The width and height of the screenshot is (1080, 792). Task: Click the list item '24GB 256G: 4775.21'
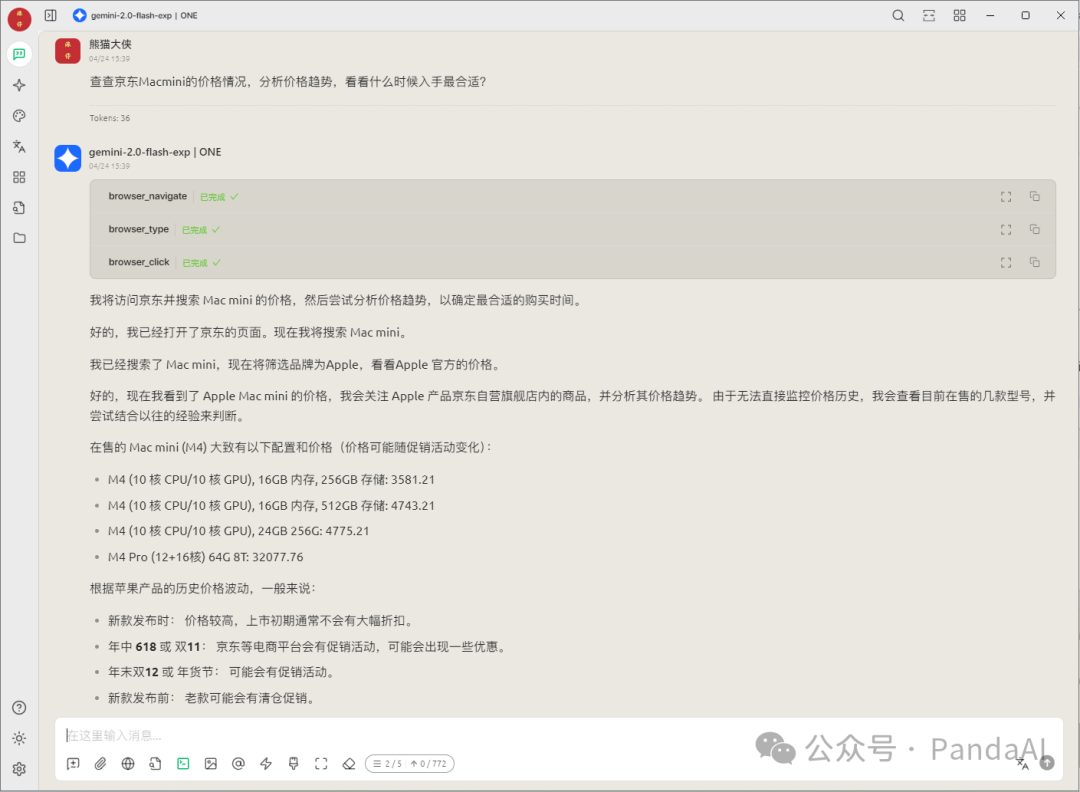[x=238, y=532]
